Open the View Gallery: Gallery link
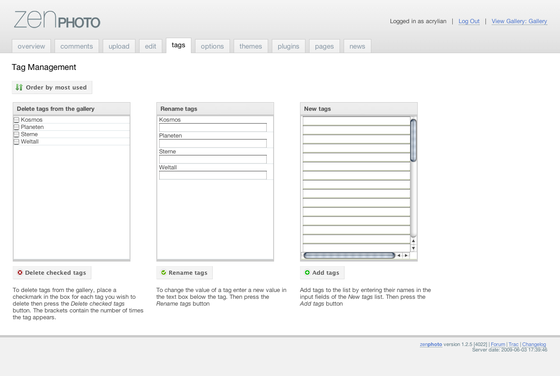This screenshot has height=376, width=560. point(519,21)
